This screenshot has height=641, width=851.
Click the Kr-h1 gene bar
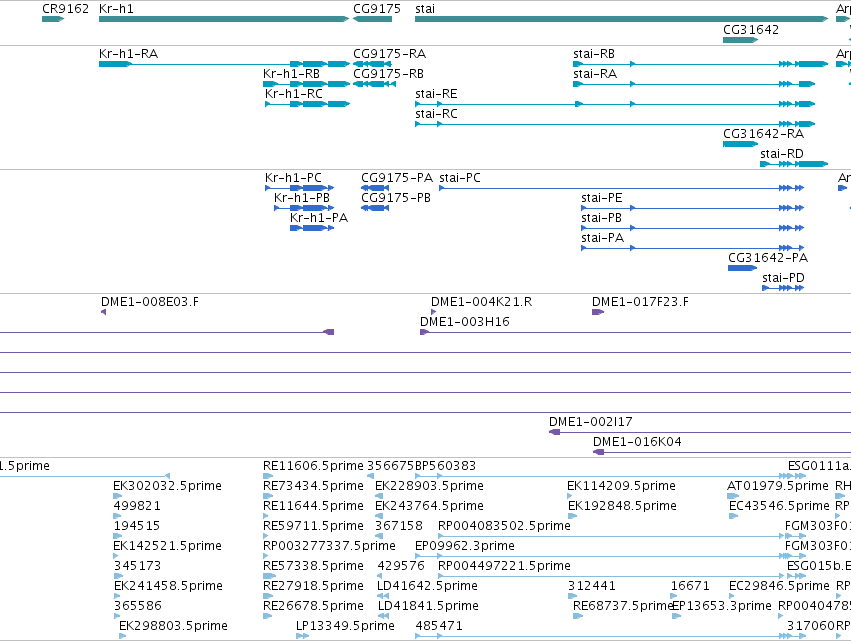224,19
